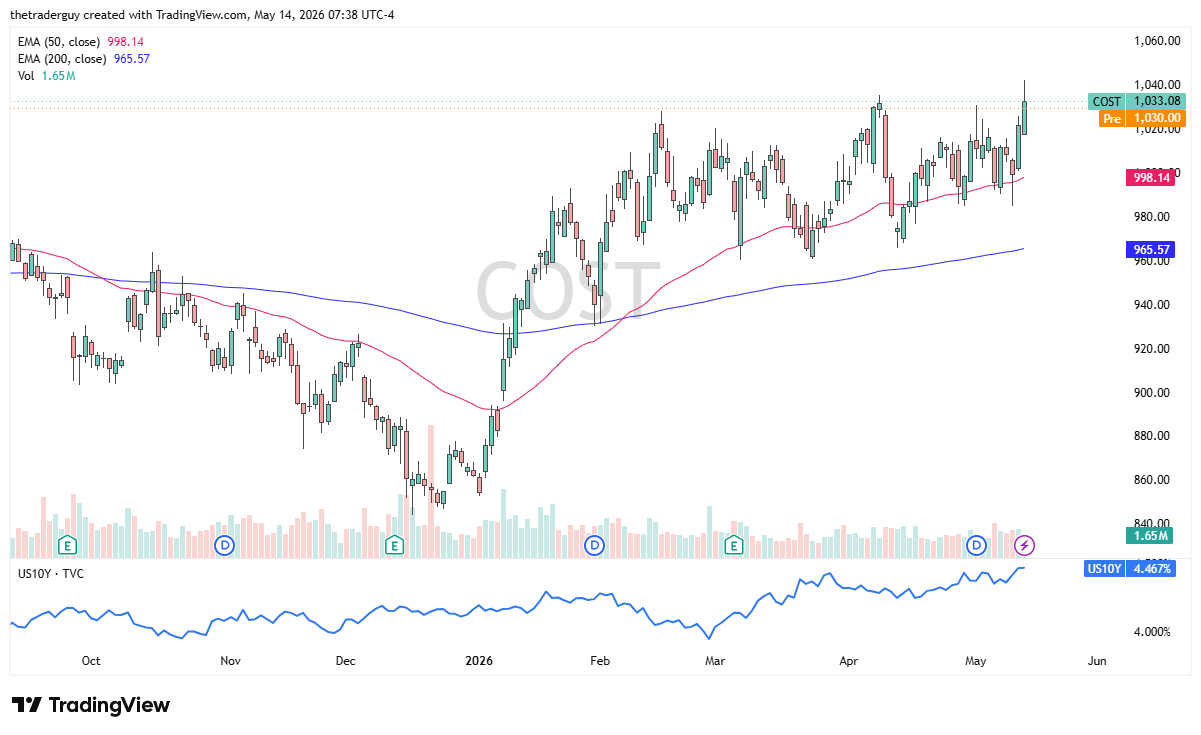Click the orange Pre market tag
1201x735 pixels.
(1112, 118)
